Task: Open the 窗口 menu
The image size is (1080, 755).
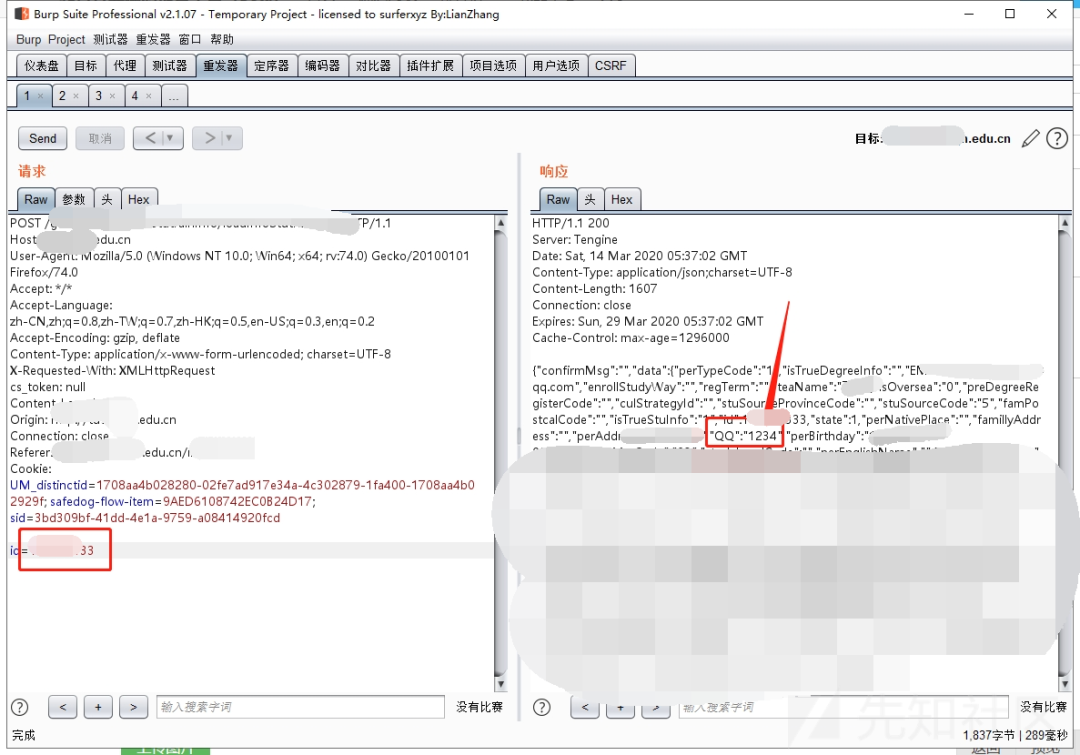Action: (x=190, y=39)
